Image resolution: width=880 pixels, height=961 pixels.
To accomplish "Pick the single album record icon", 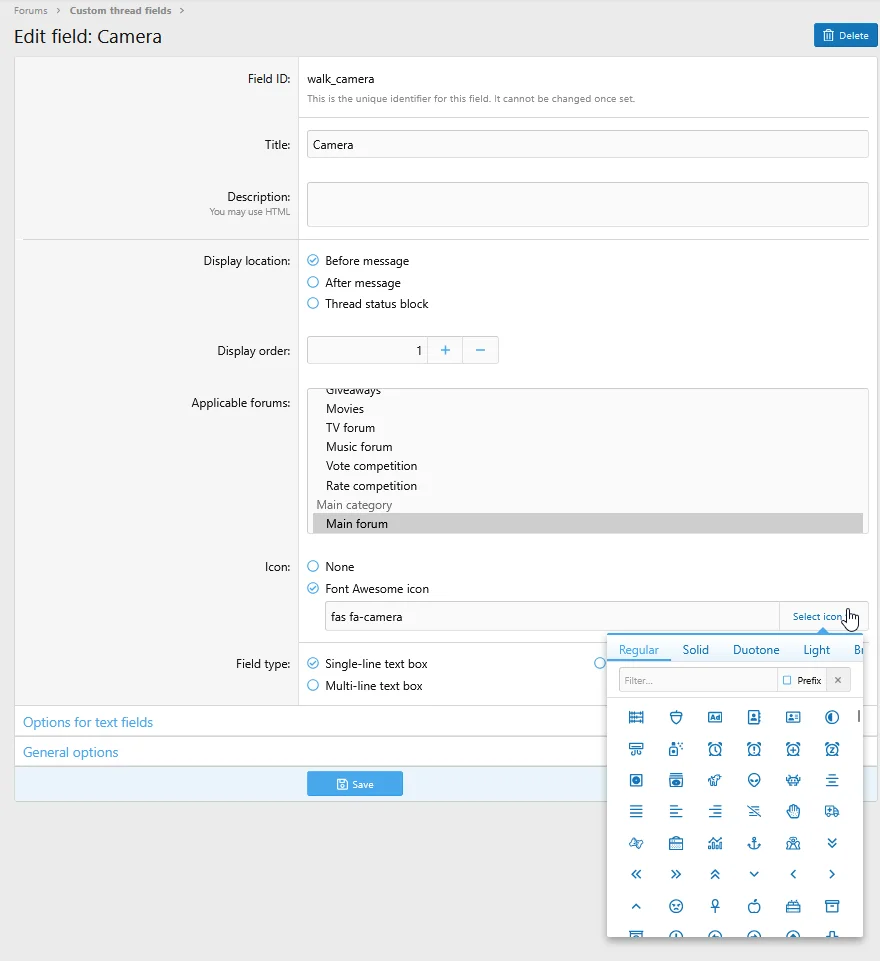I will [x=636, y=780].
